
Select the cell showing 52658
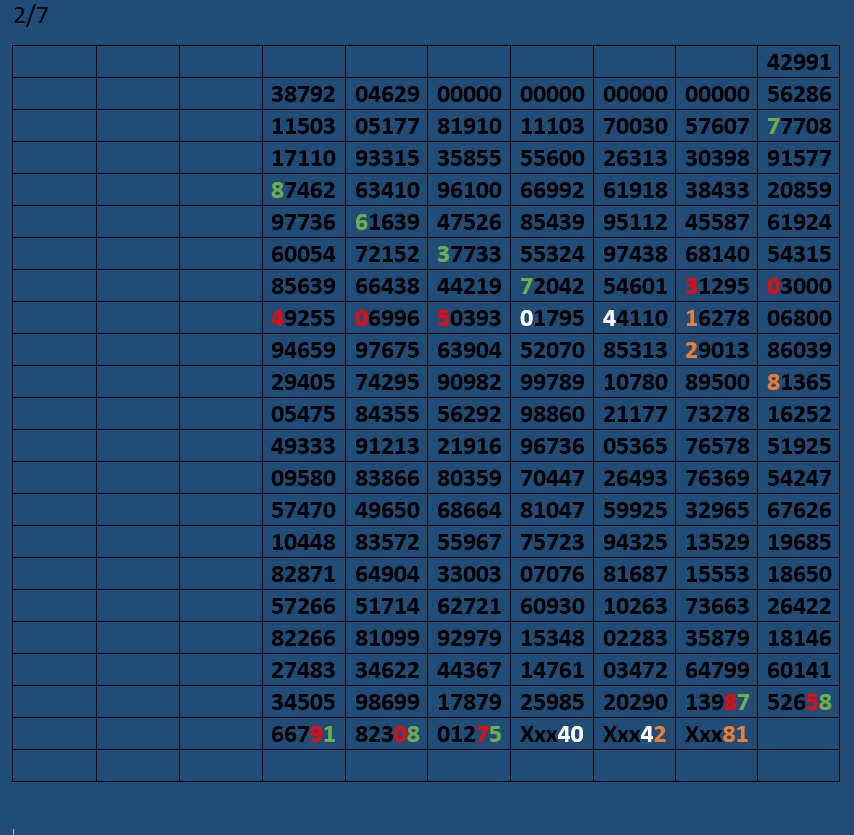pos(798,702)
